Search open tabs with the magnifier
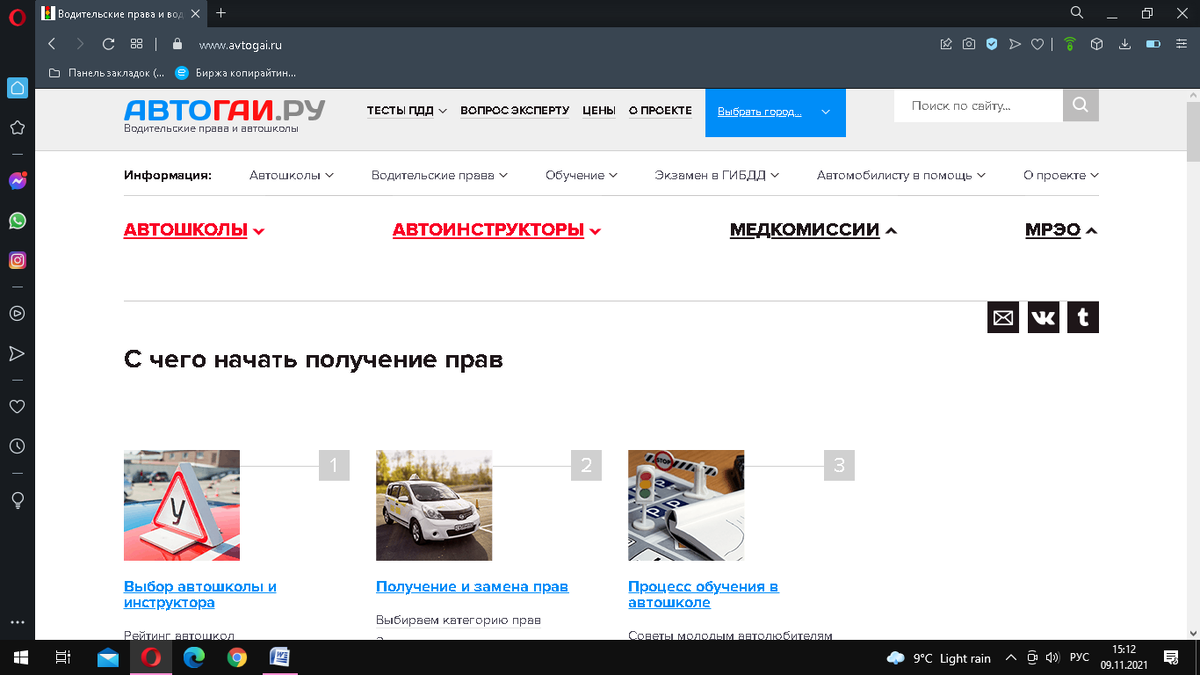 coord(1077,13)
